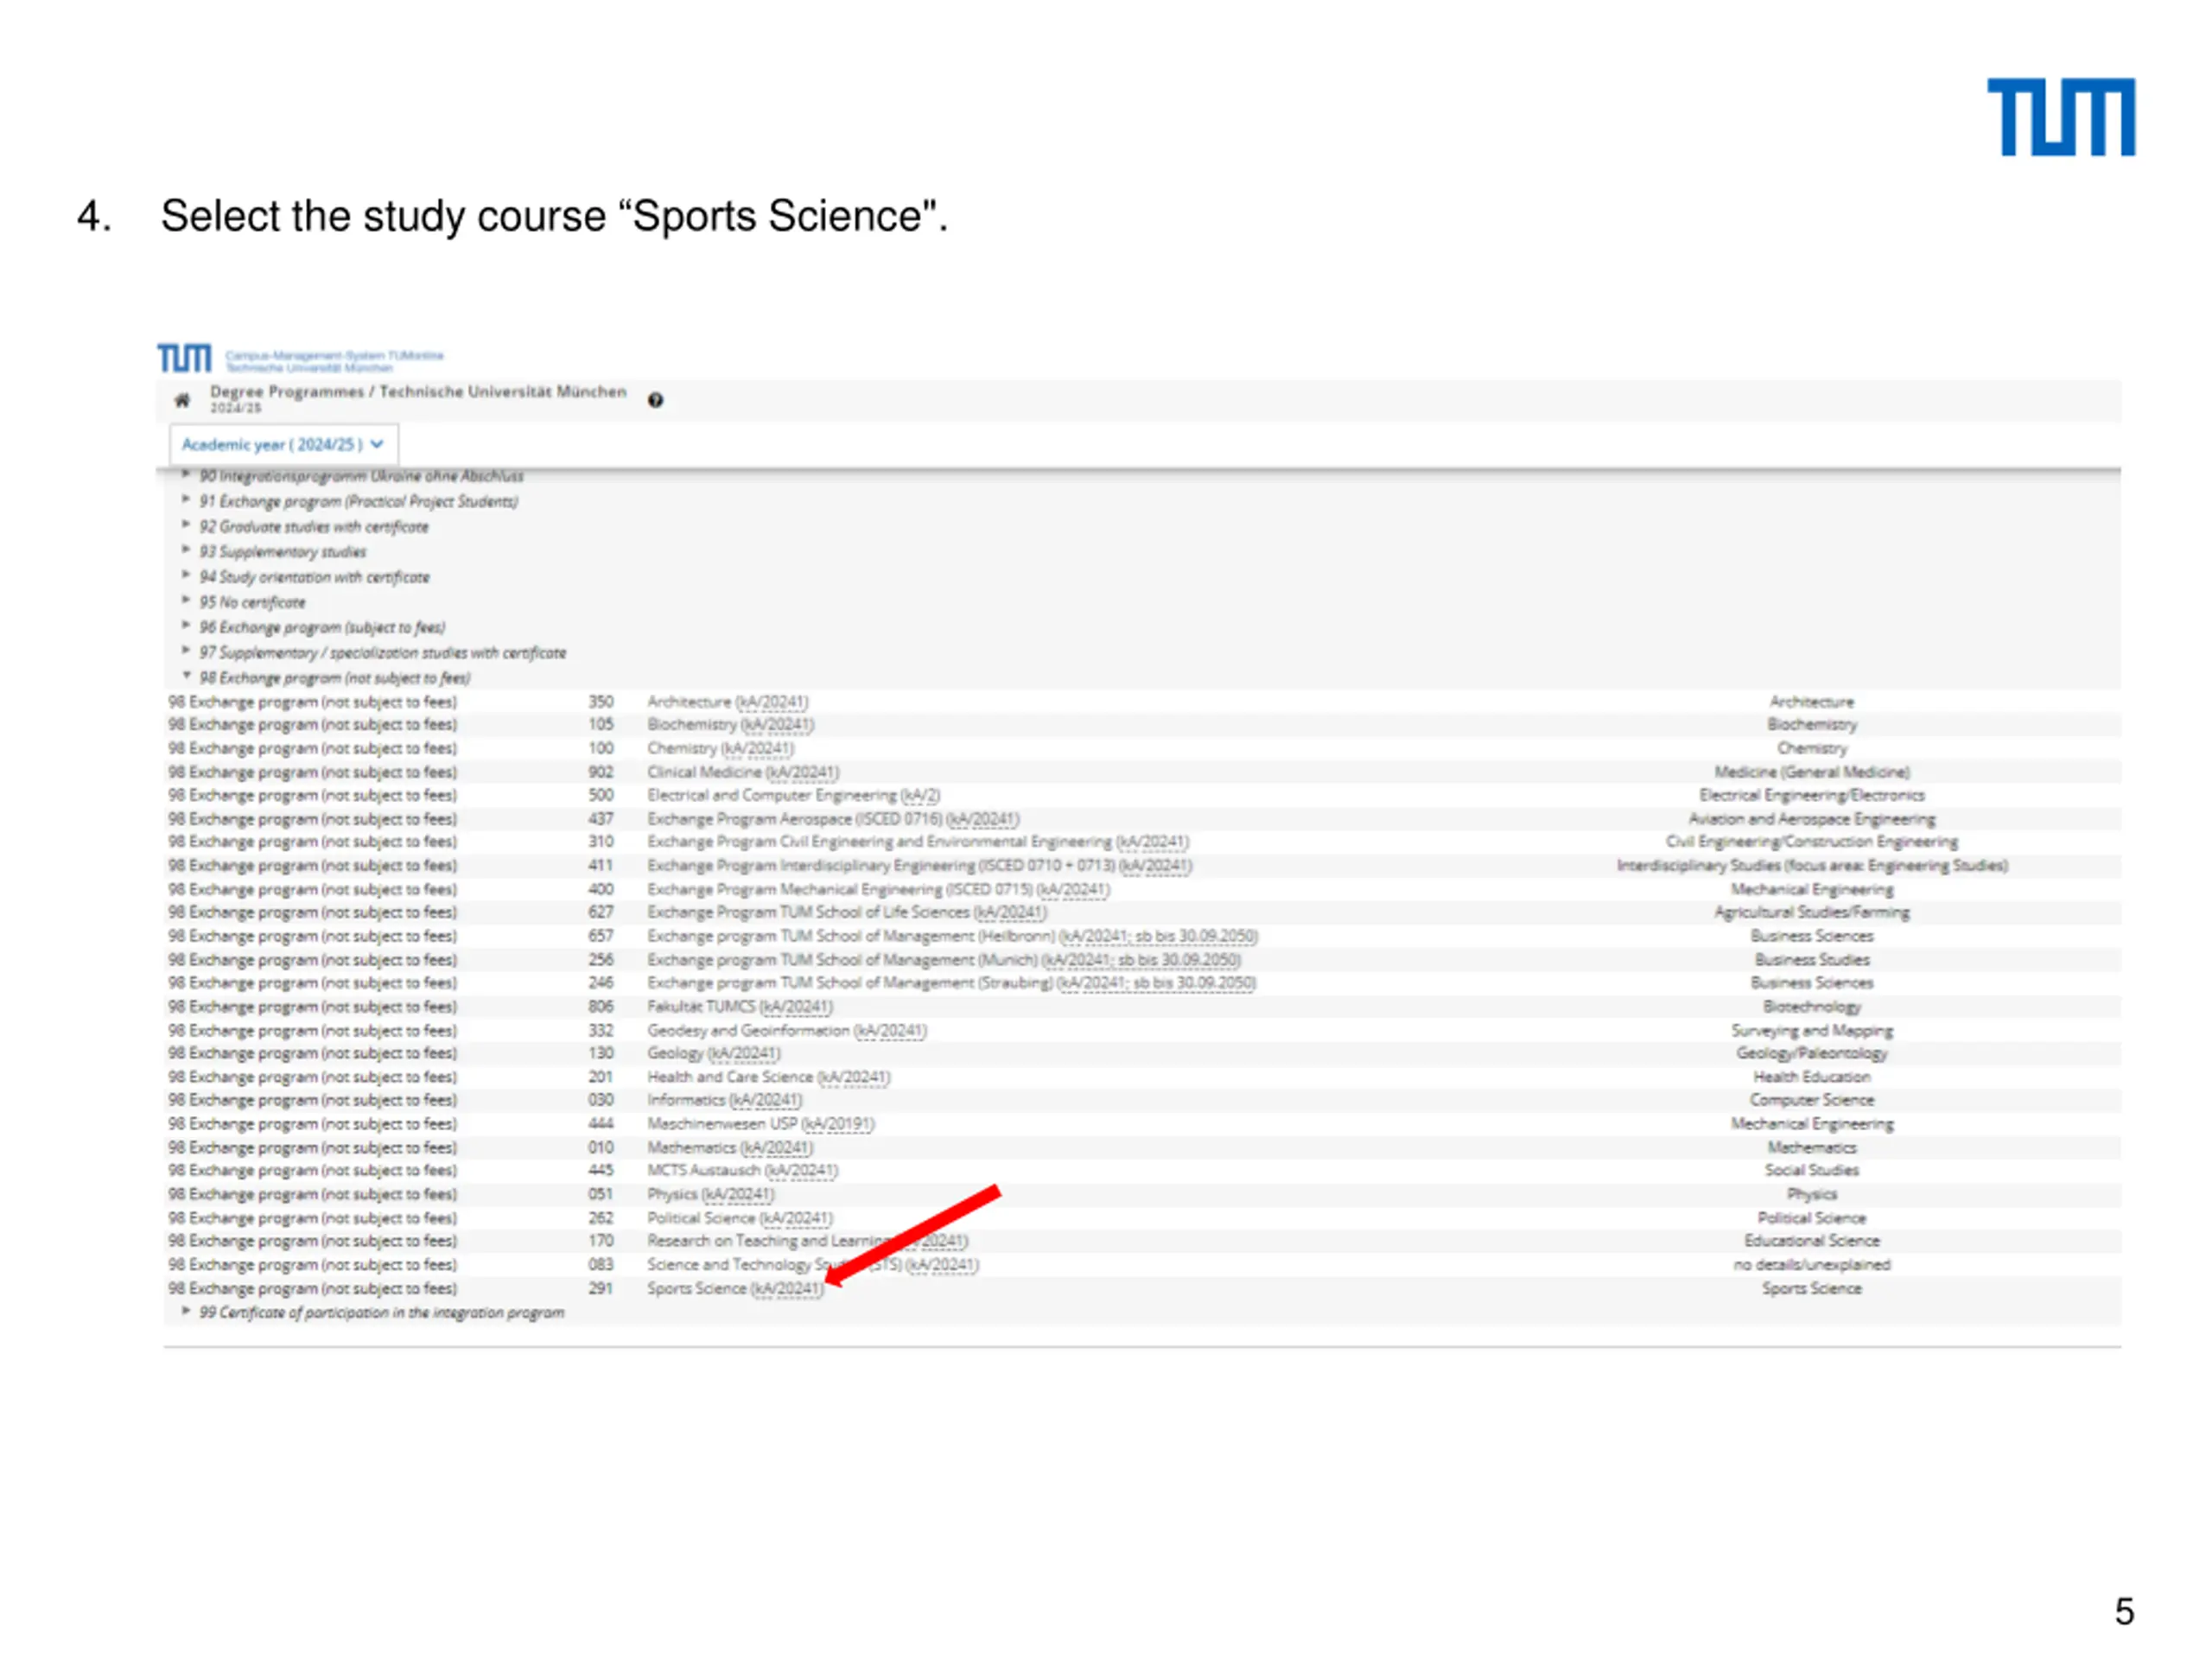The image size is (2212, 1659).
Task: Click the TUM logo in page header
Action: click(x=184, y=358)
